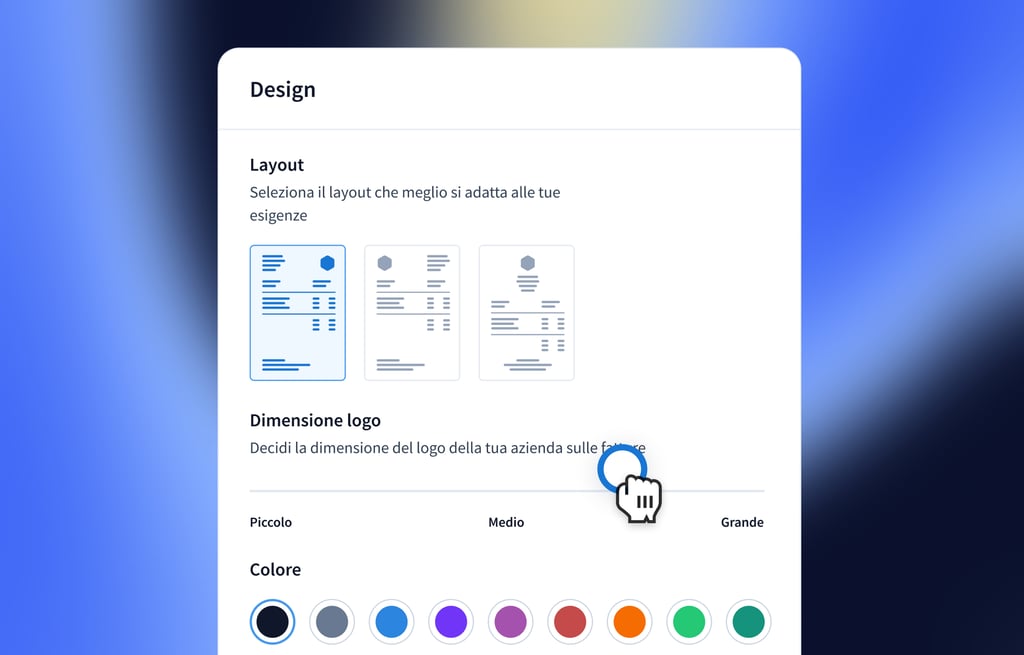
Task: Pick the centered logo invoice layout
Action: pos(526,313)
